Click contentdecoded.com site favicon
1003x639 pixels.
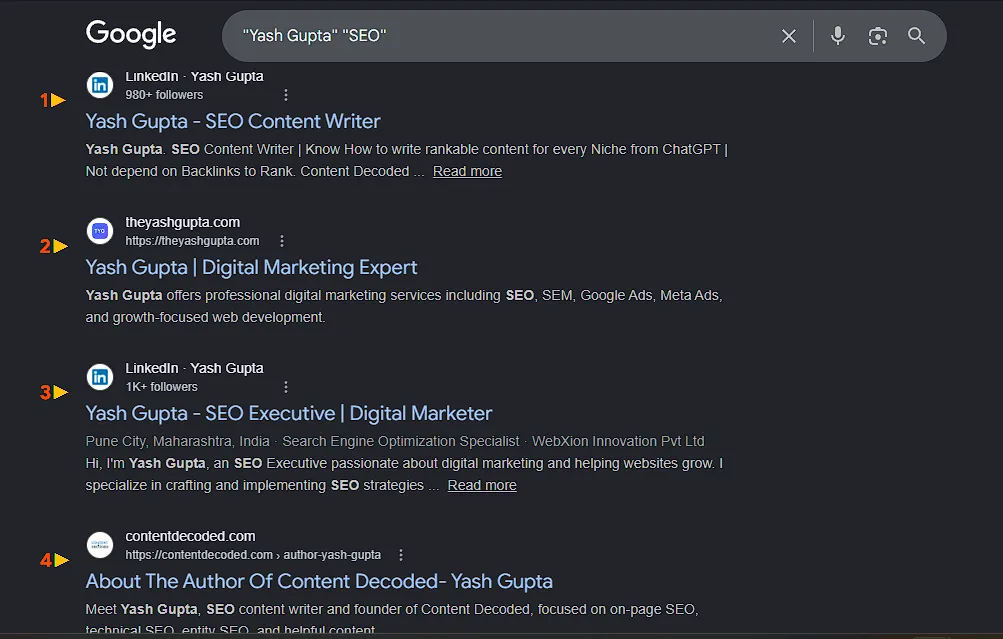(x=100, y=545)
